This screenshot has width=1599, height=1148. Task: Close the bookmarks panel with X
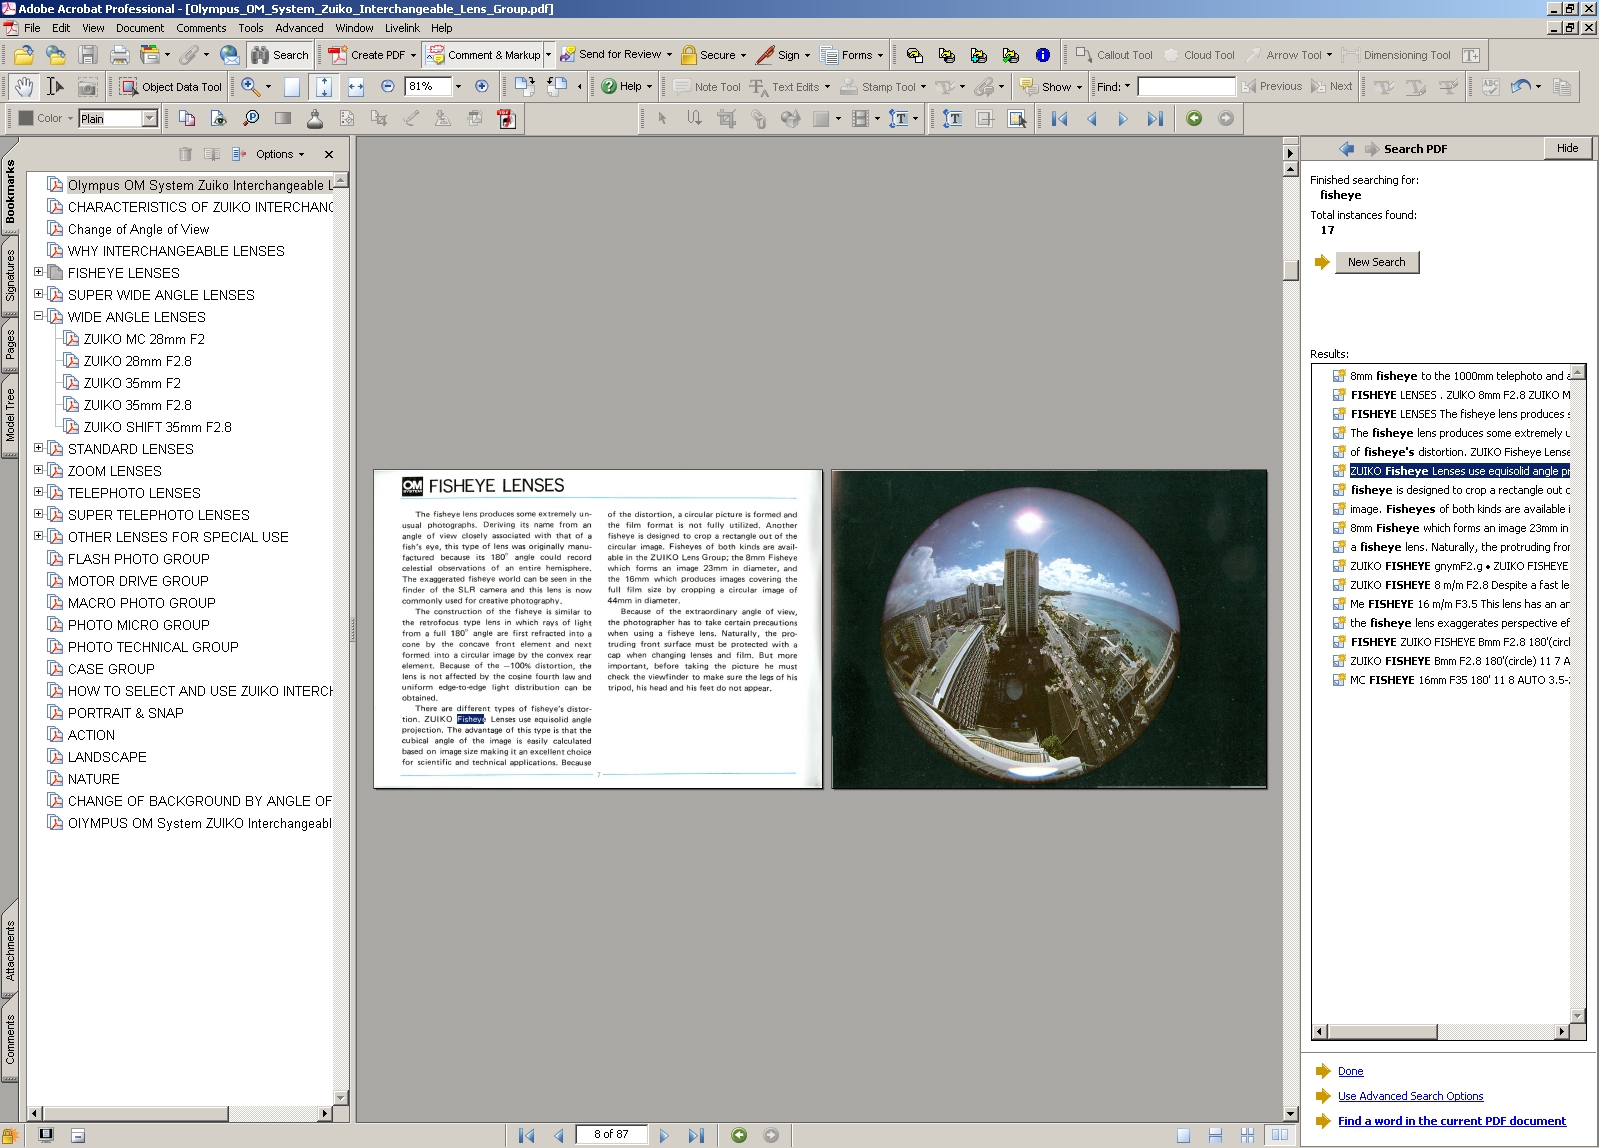329,154
